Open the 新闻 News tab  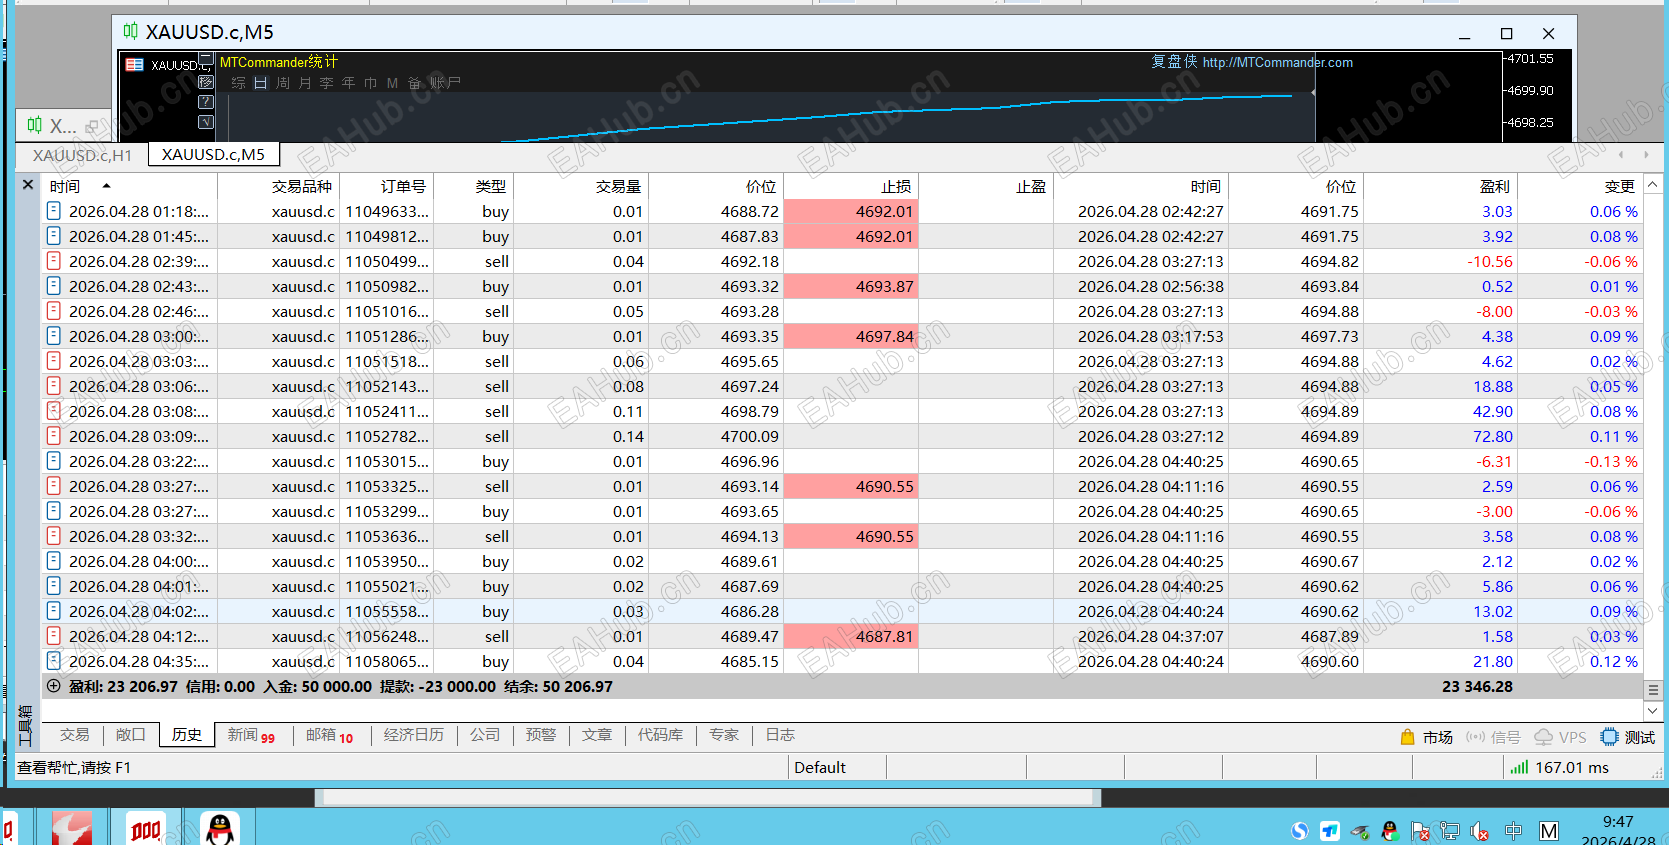click(251, 735)
